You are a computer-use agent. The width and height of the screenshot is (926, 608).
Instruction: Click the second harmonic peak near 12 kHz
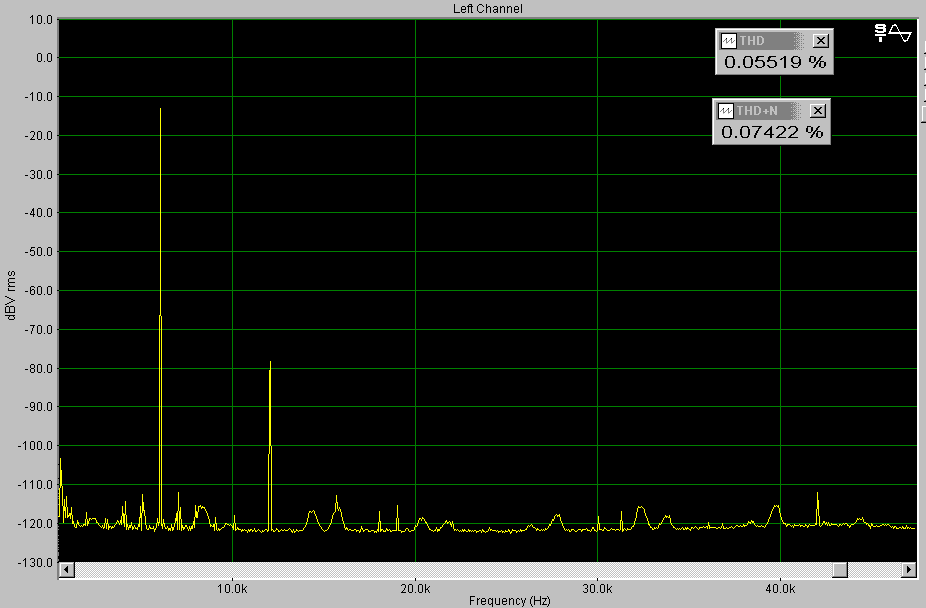pyautogui.click(x=270, y=446)
